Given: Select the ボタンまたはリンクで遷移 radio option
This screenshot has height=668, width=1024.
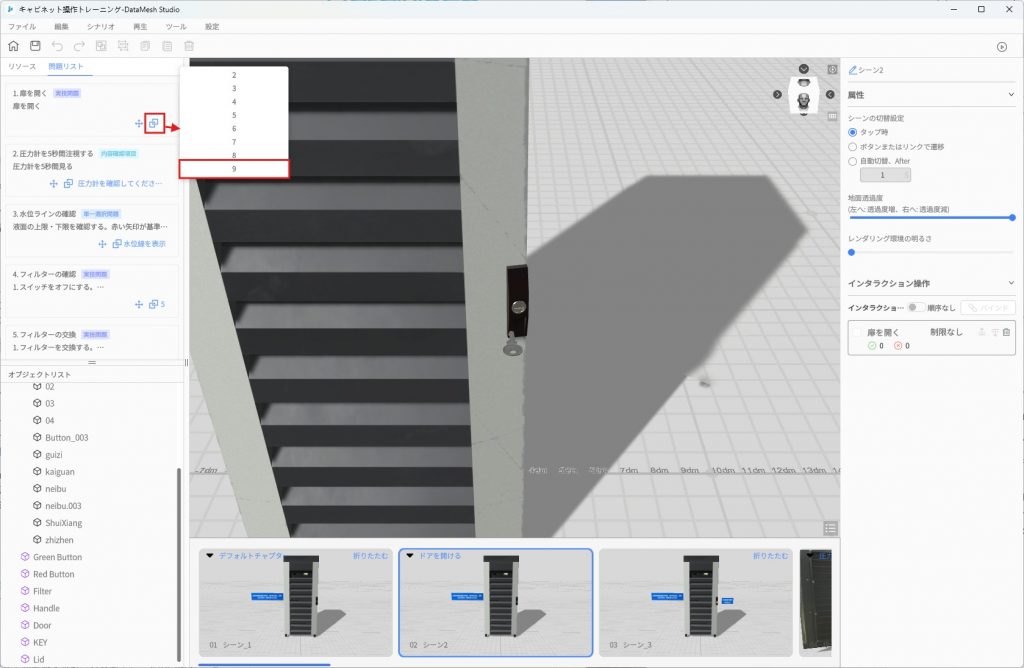Looking at the screenshot, I should pos(853,146).
